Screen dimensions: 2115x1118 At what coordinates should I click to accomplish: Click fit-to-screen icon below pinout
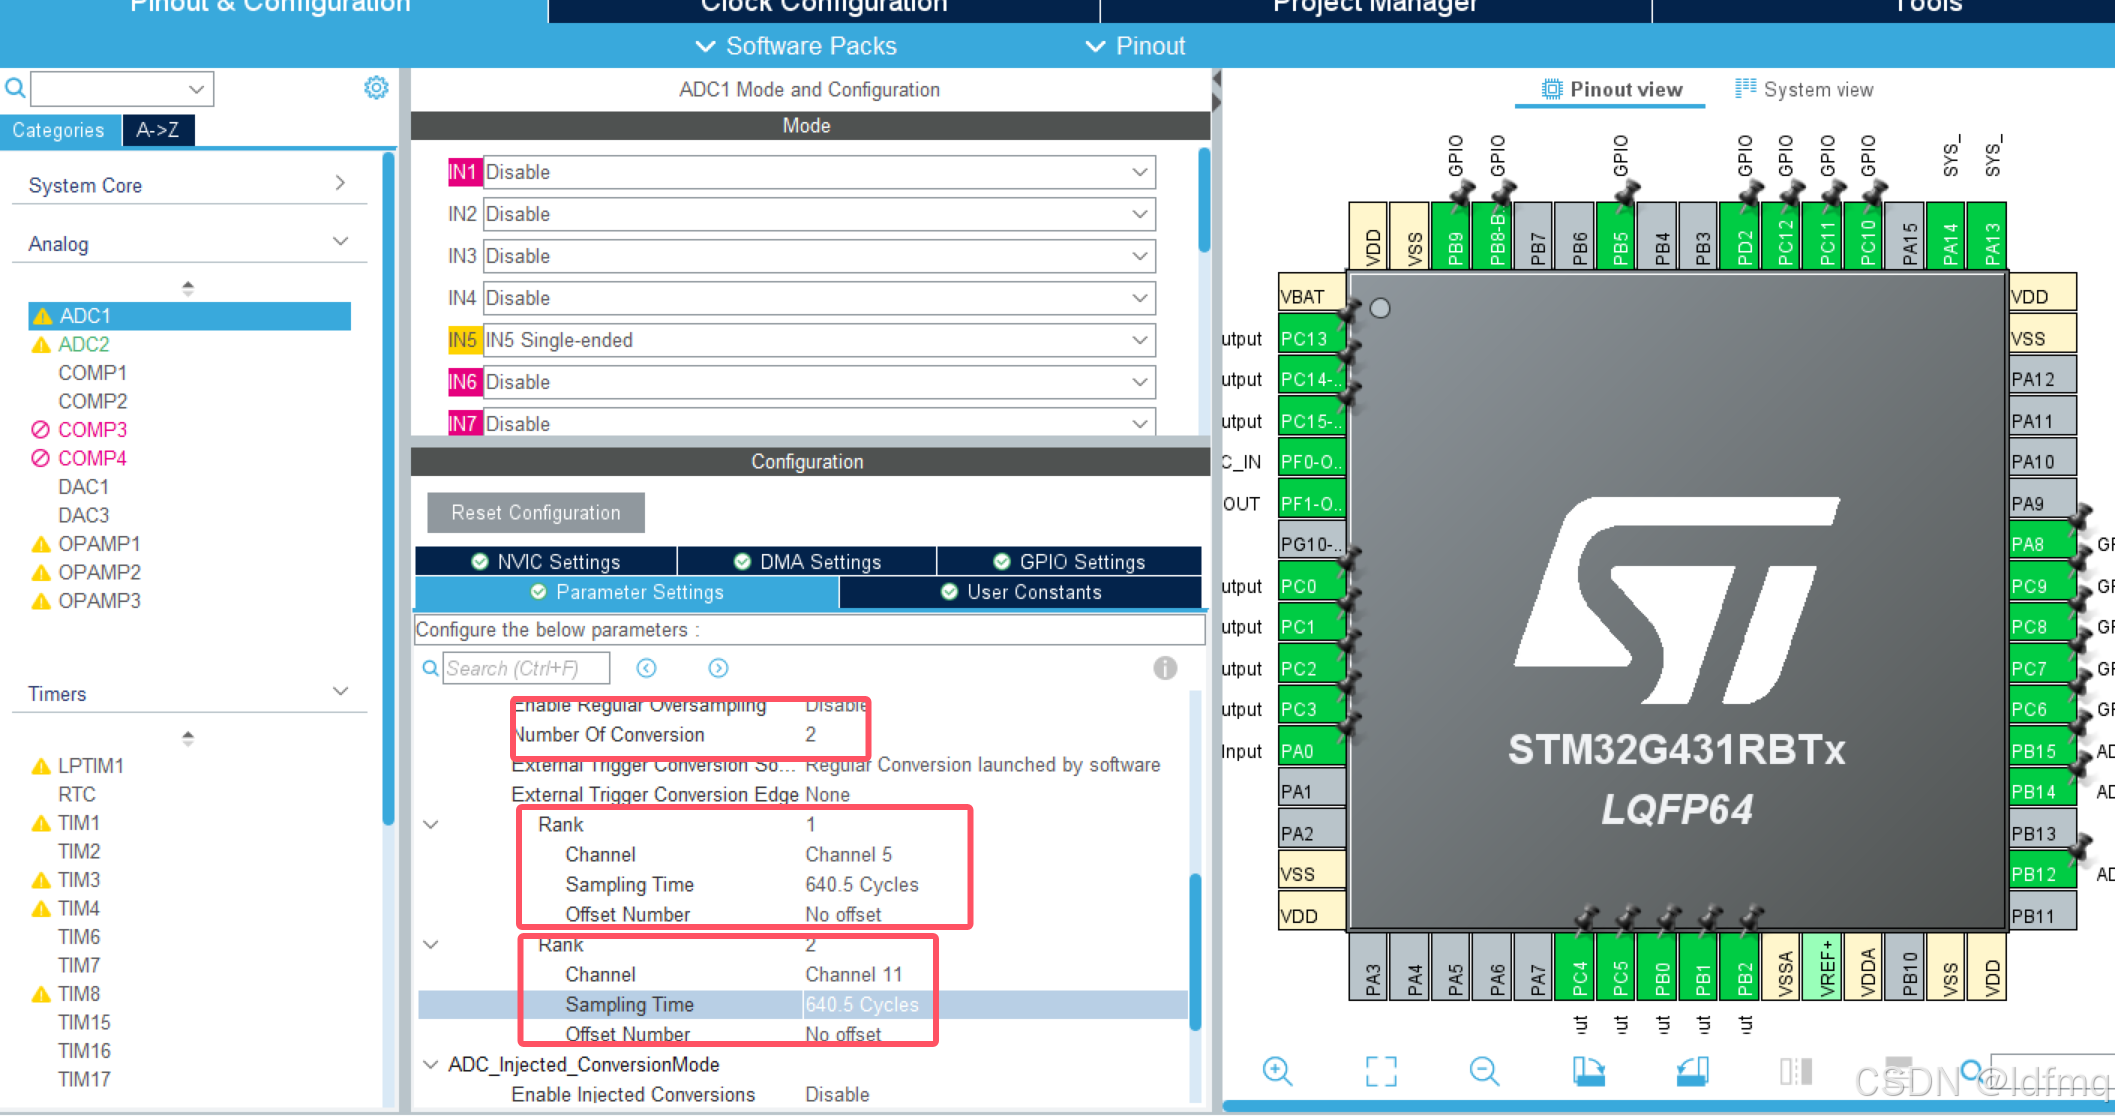(1381, 1071)
